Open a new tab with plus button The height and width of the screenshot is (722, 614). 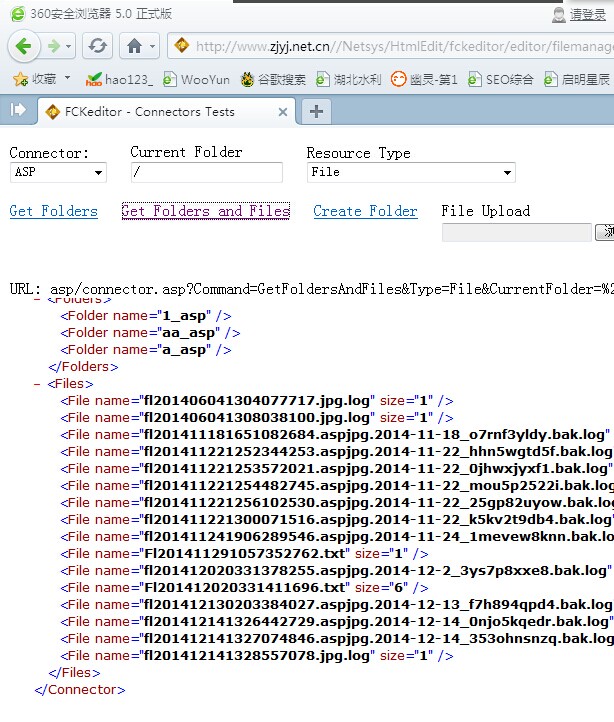click(x=316, y=111)
